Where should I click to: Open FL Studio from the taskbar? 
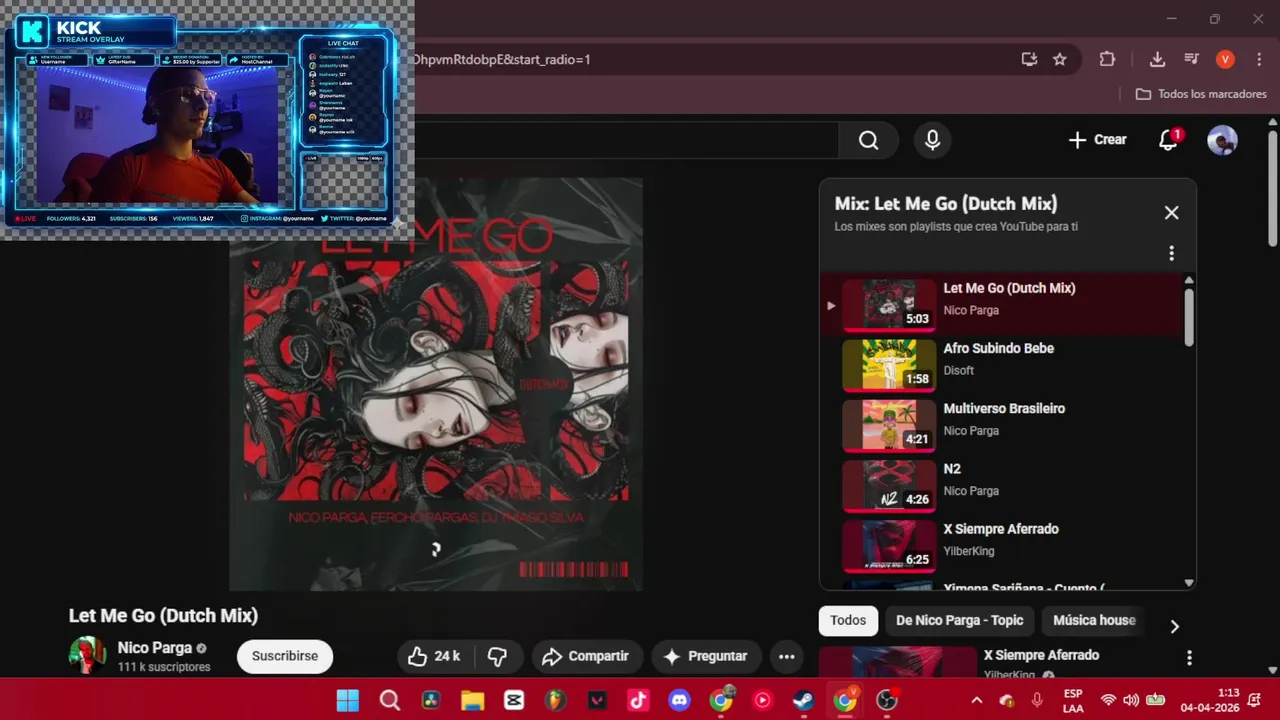tap(555, 700)
